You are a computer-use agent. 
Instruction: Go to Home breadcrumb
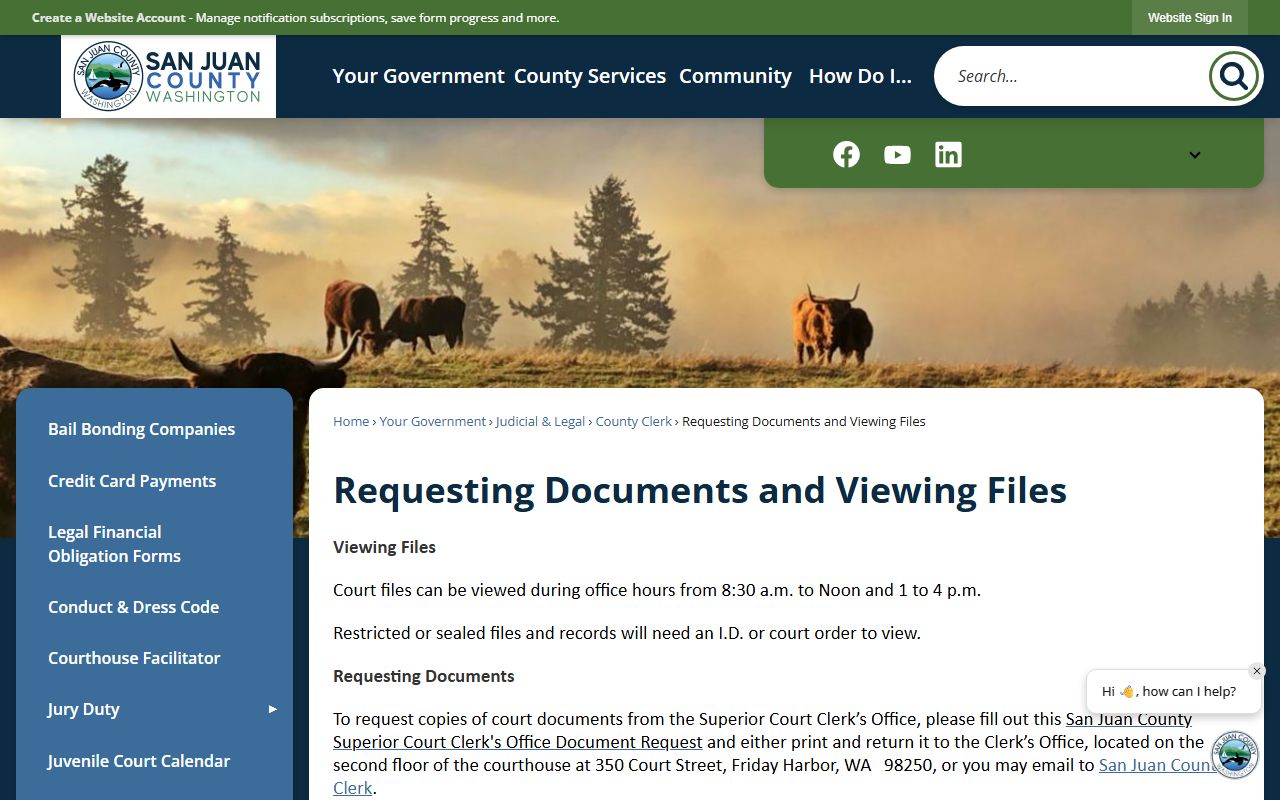[351, 421]
